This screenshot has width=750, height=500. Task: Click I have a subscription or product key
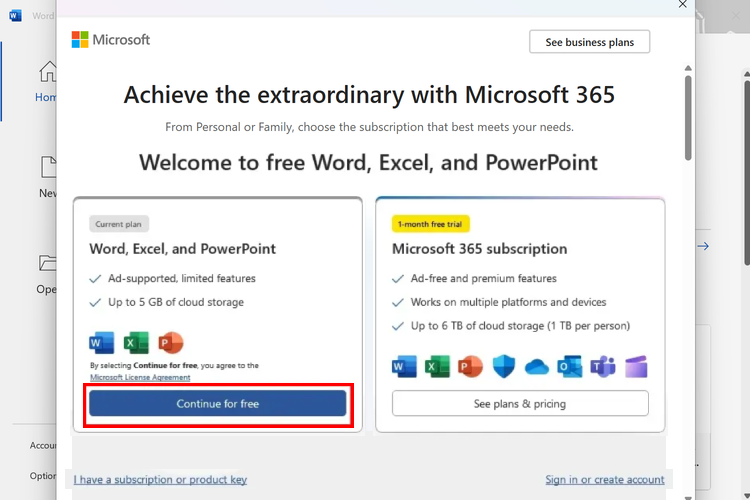[x=160, y=479]
